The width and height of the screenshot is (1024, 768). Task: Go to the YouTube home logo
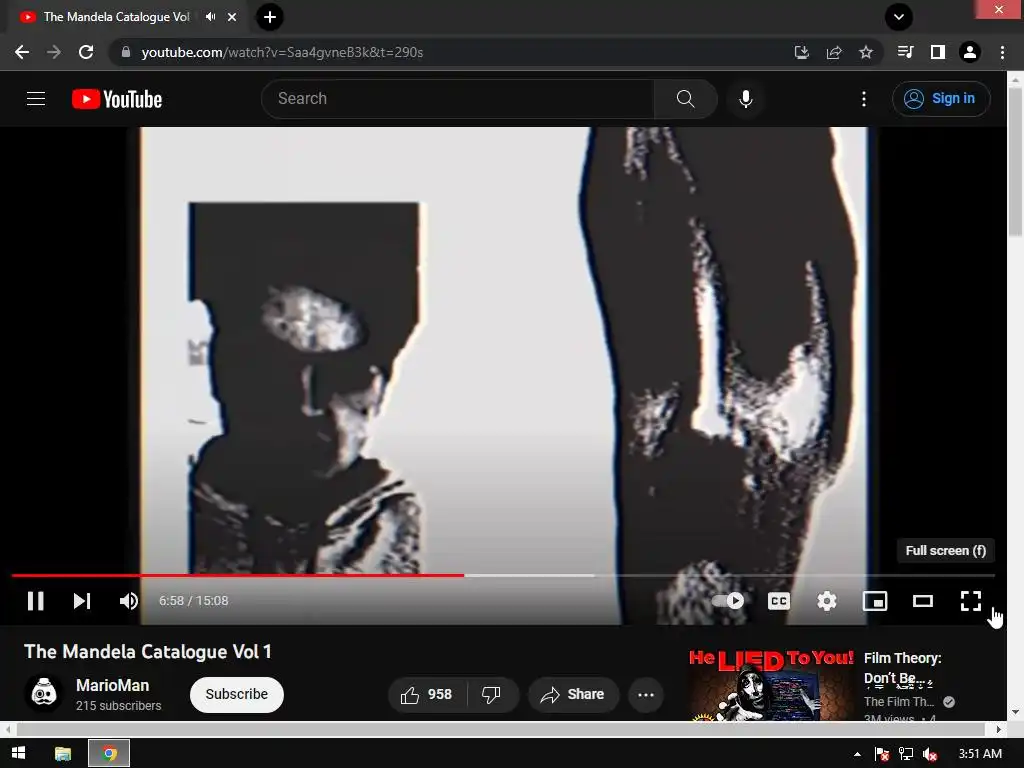coord(117,99)
